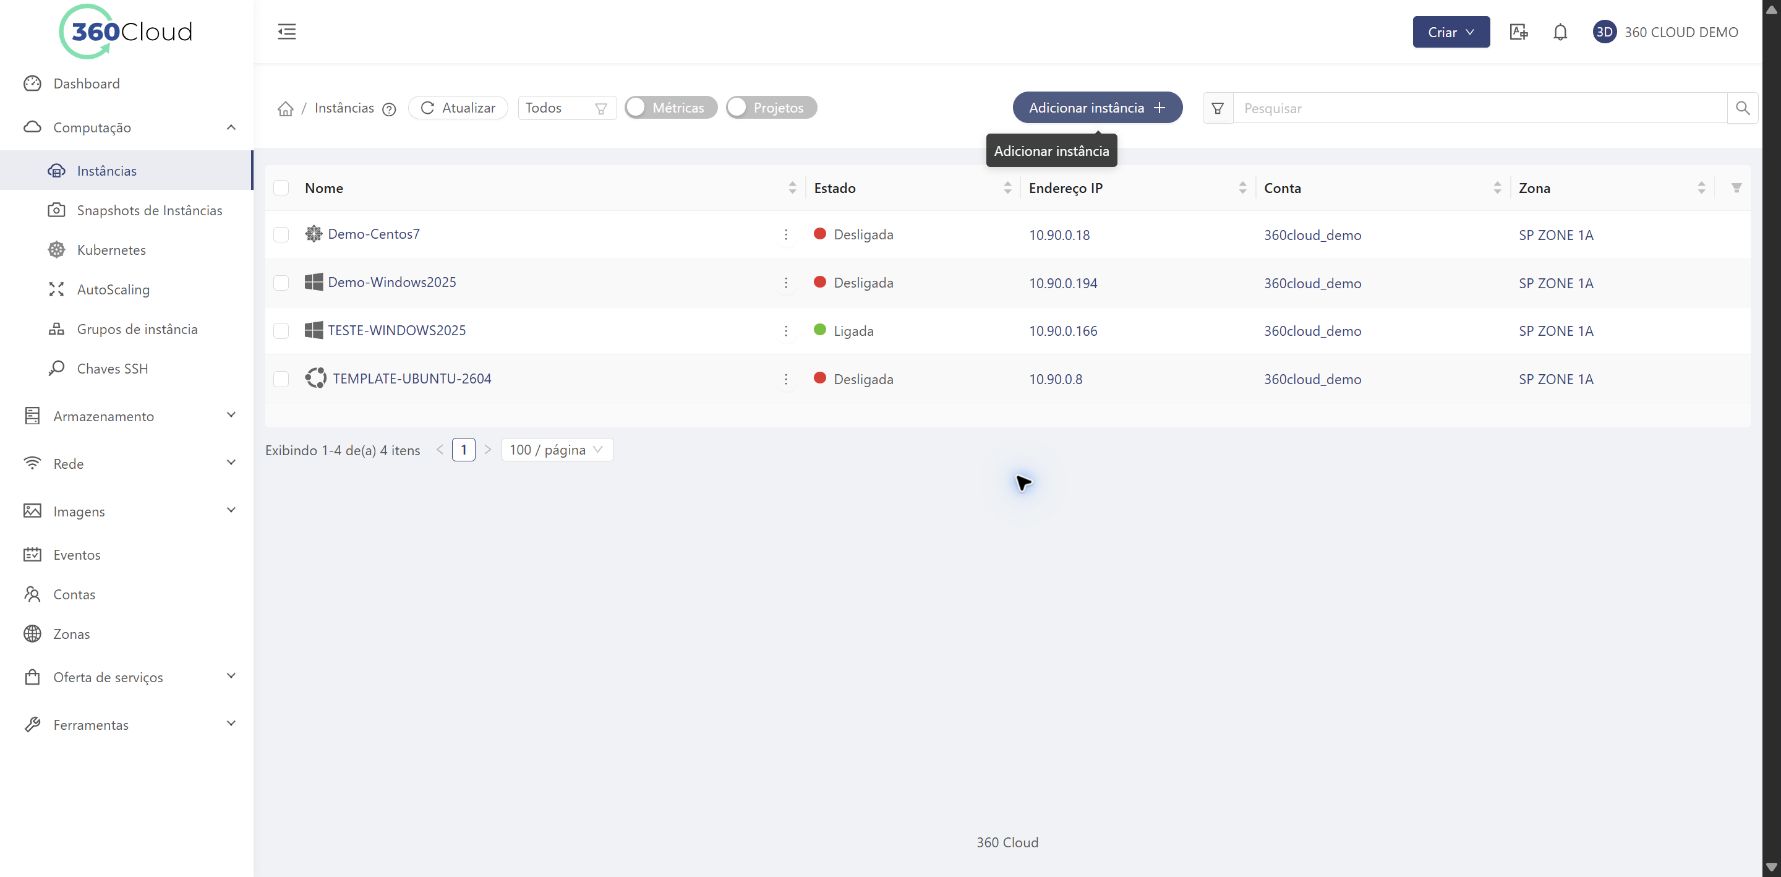Toggle the Projetos switch

coord(771,108)
